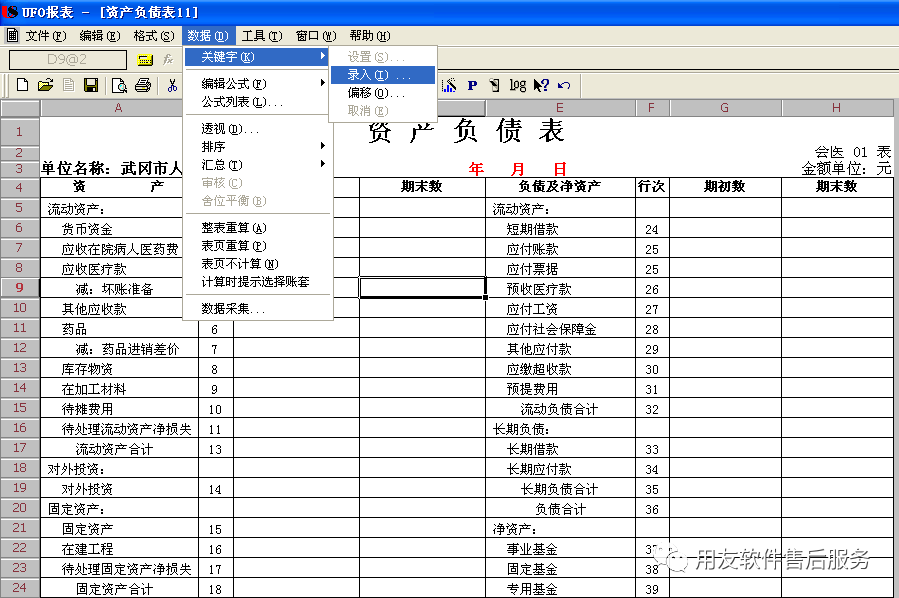The height and width of the screenshot is (598, 899).
Task: Click the icon between P and log
Action: [494, 85]
